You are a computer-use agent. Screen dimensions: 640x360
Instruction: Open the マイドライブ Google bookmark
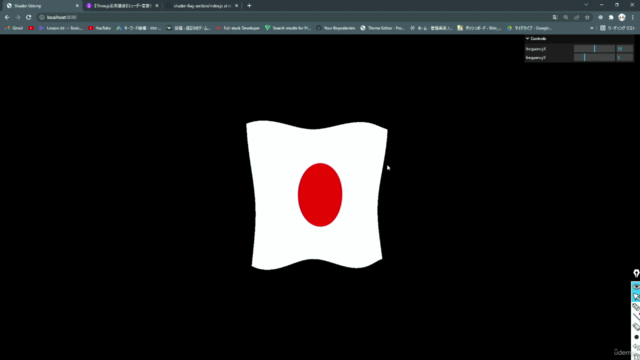tap(529, 28)
